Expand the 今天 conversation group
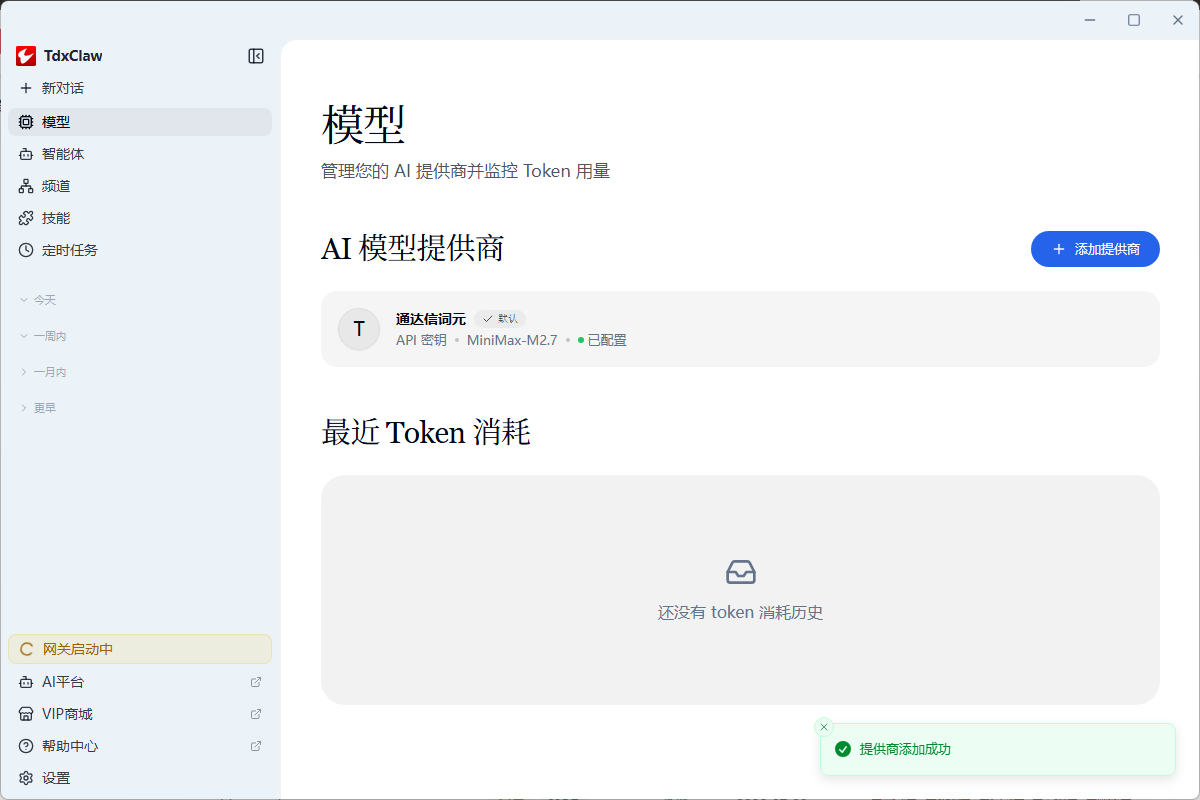This screenshot has height=800, width=1200. pyautogui.click(x=38, y=300)
